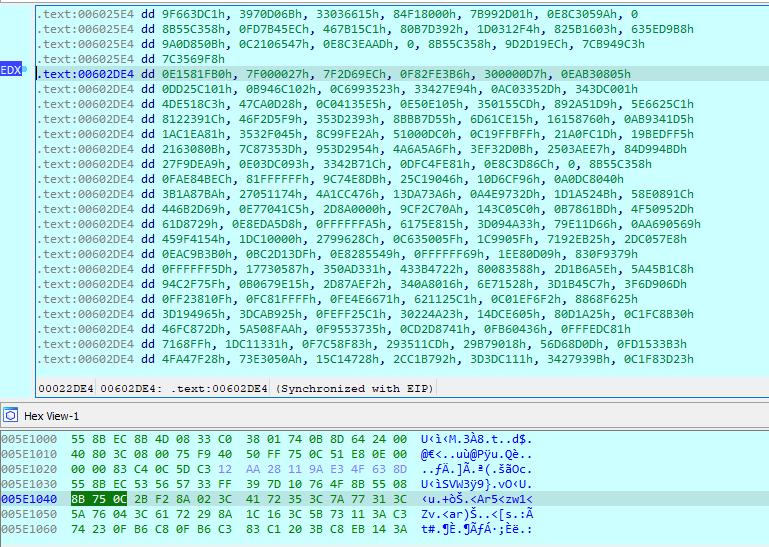
Task: Click the value 4FA47F28h
Action: click(193, 359)
